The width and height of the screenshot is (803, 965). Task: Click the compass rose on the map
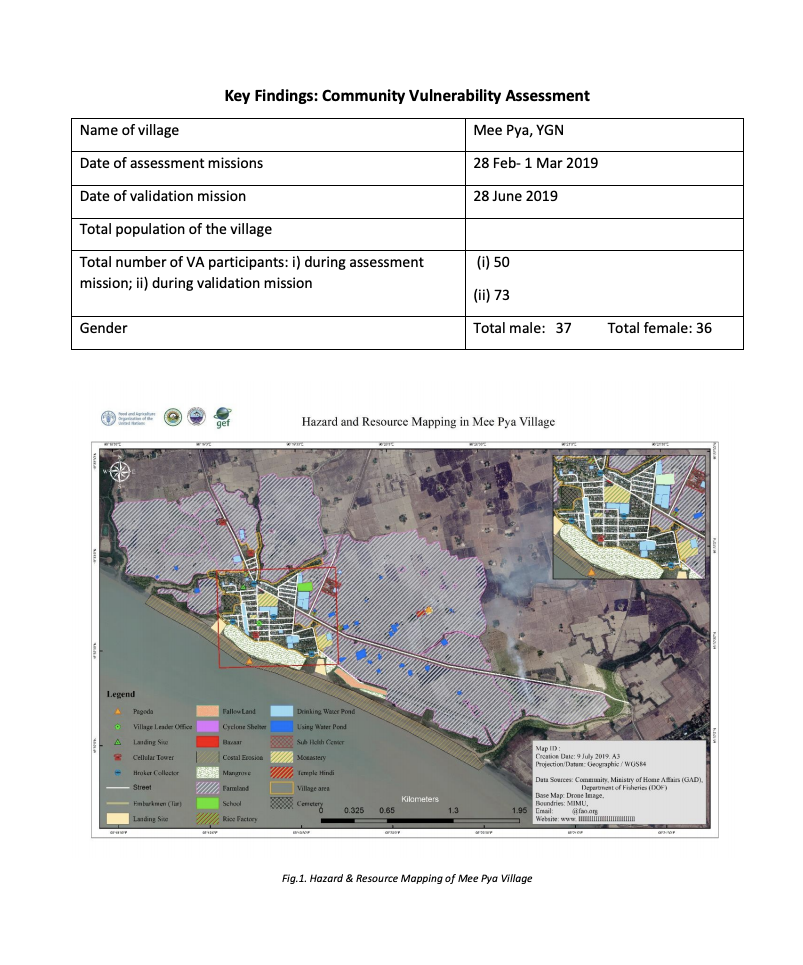pos(120,472)
